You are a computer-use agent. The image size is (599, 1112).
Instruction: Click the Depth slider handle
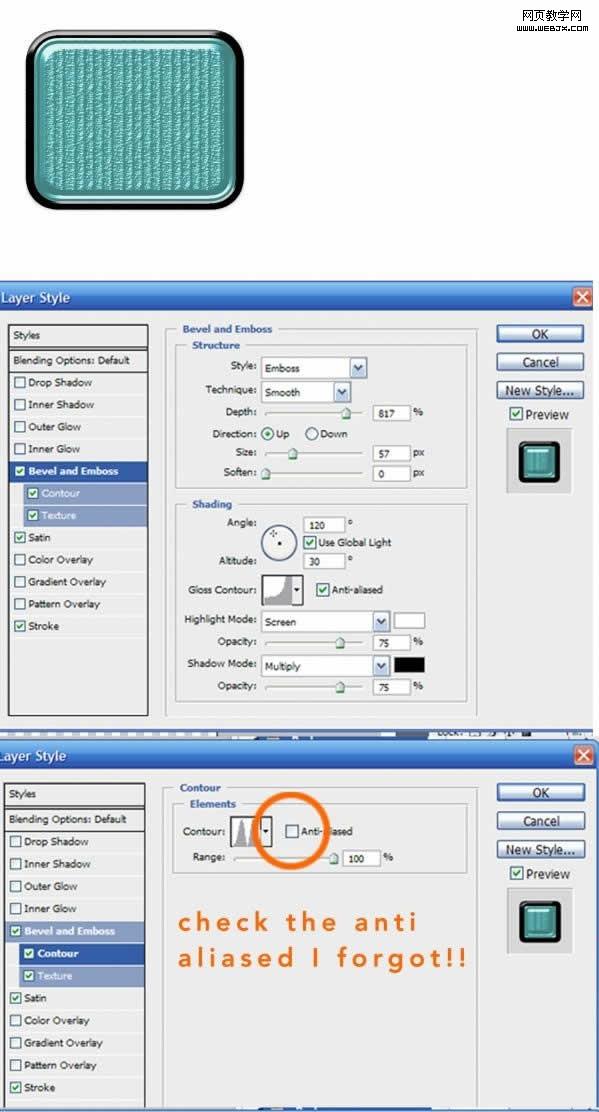pos(347,413)
